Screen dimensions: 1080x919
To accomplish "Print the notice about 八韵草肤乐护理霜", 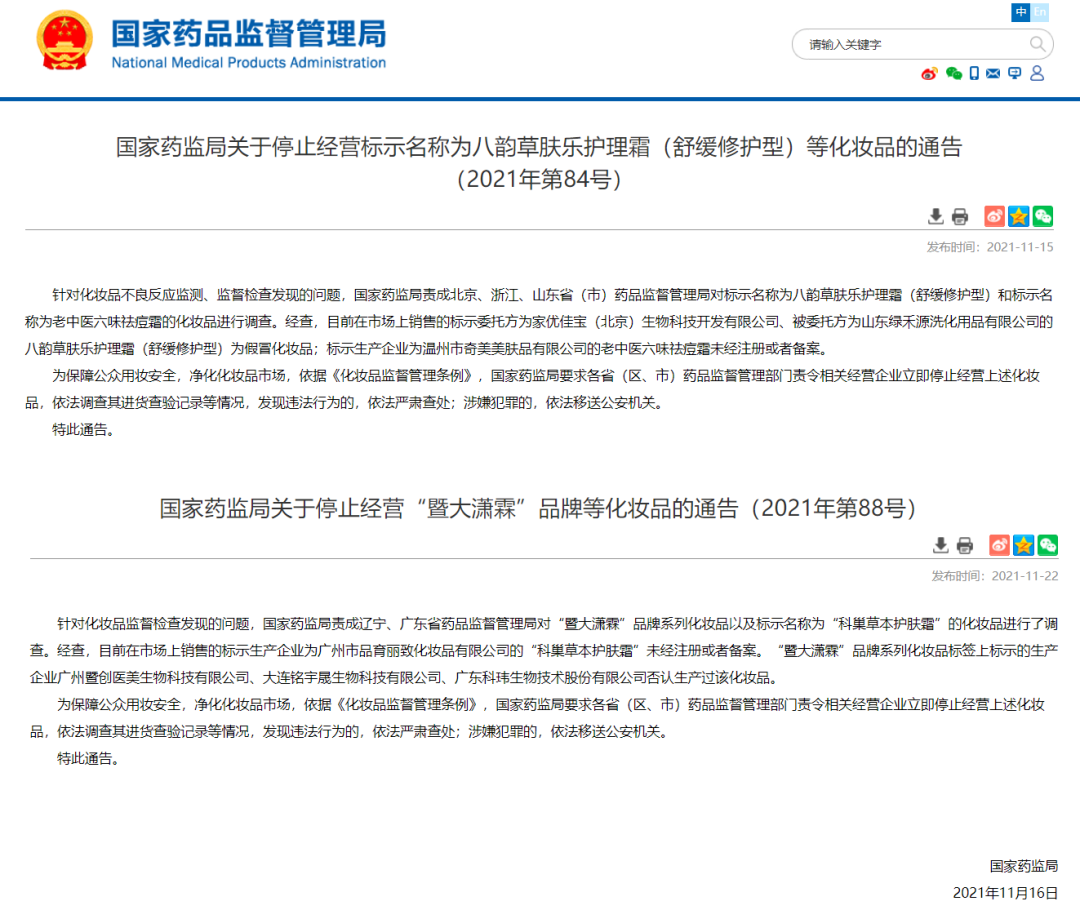I will 960,215.
